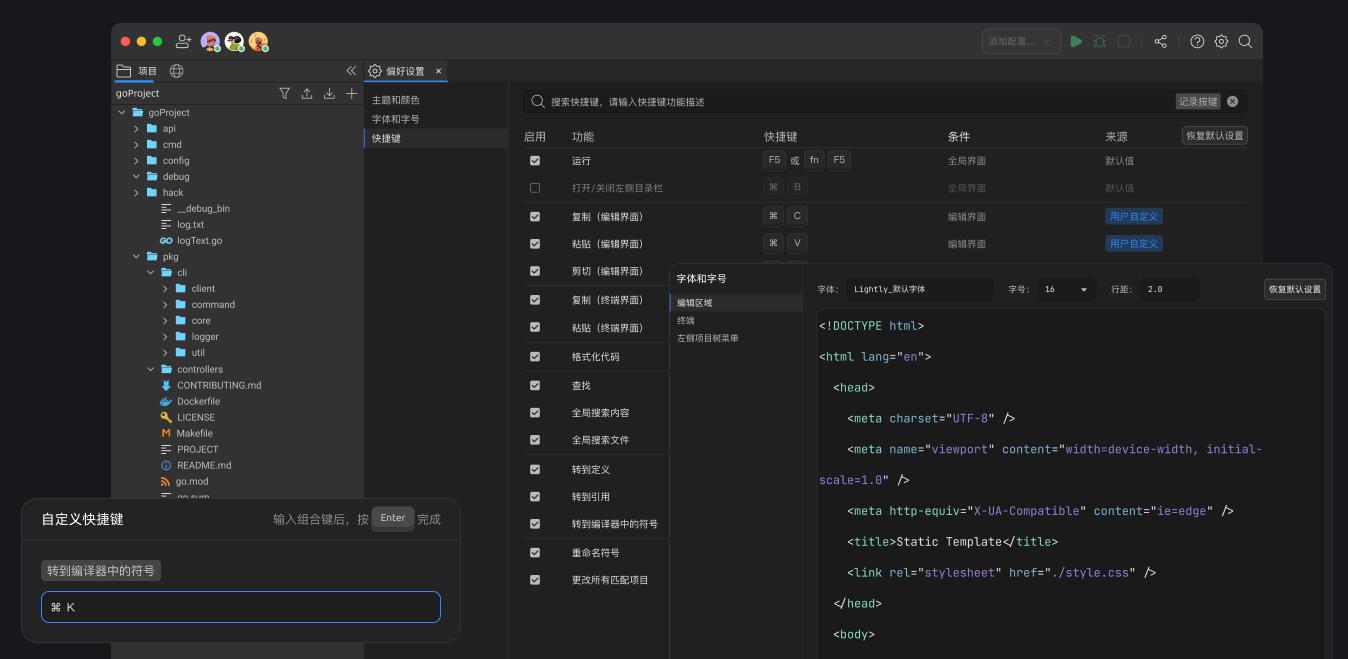Click the globe icon beside 项目 tab
This screenshot has height=659, width=1348.
point(177,71)
